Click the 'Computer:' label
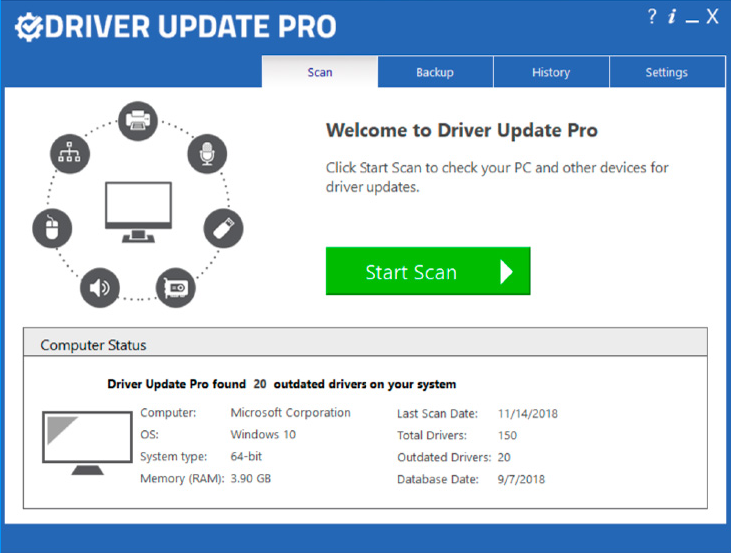The height and width of the screenshot is (553, 731). pos(168,413)
